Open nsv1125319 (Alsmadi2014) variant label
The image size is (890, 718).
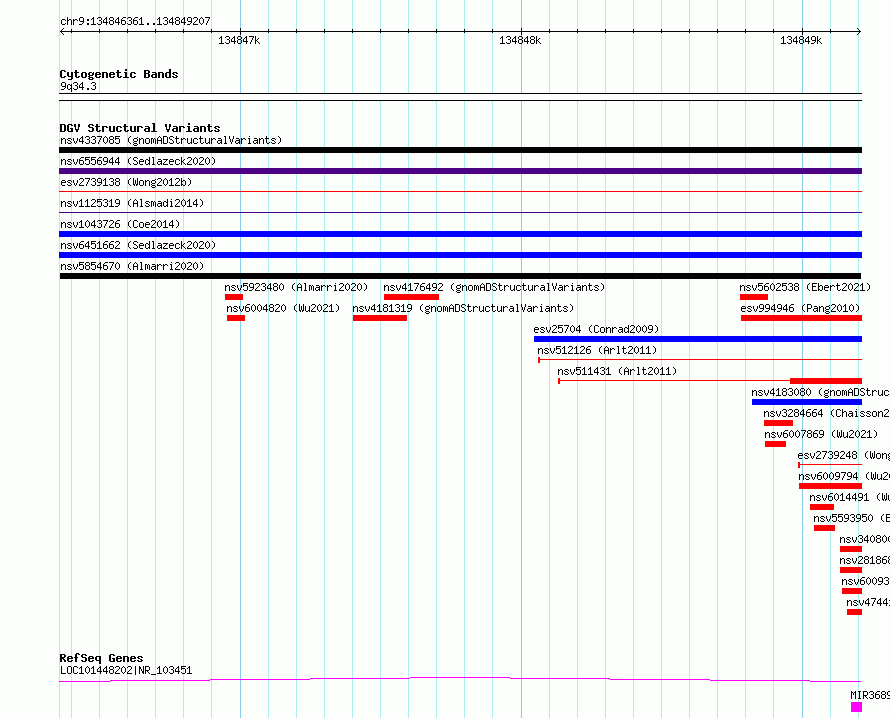[132, 203]
